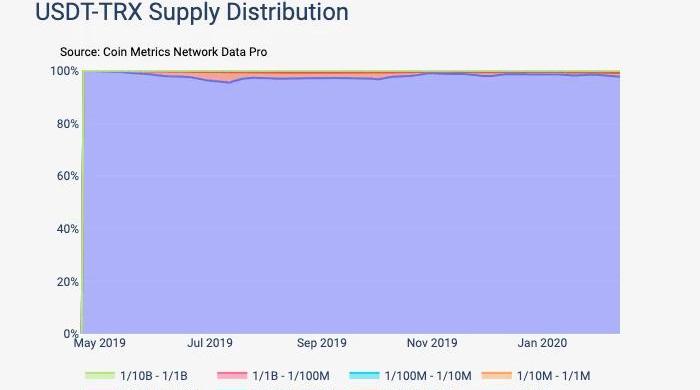Click the blue 1/100M - 1/10M legend swatch
Viewport: 700px width, 390px height.
pyautogui.click(x=364, y=375)
